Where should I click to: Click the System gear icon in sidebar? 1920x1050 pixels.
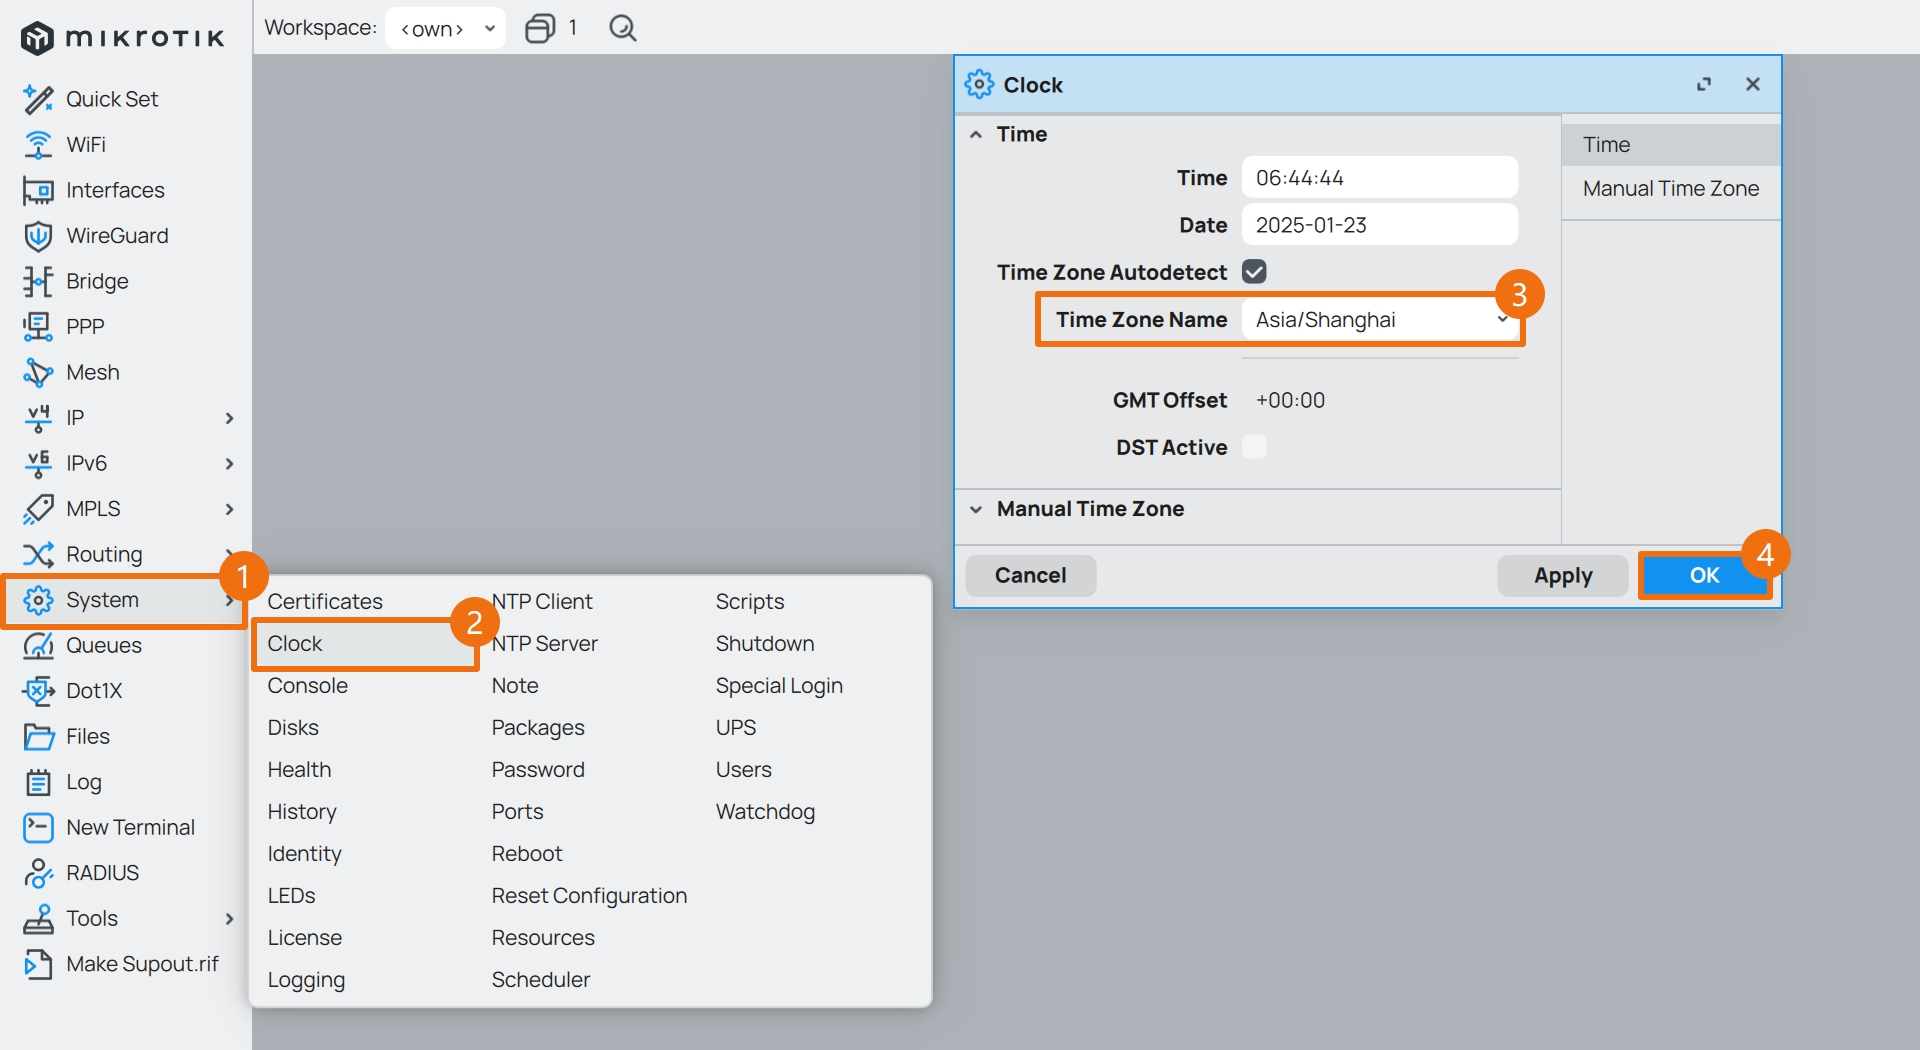click(38, 600)
